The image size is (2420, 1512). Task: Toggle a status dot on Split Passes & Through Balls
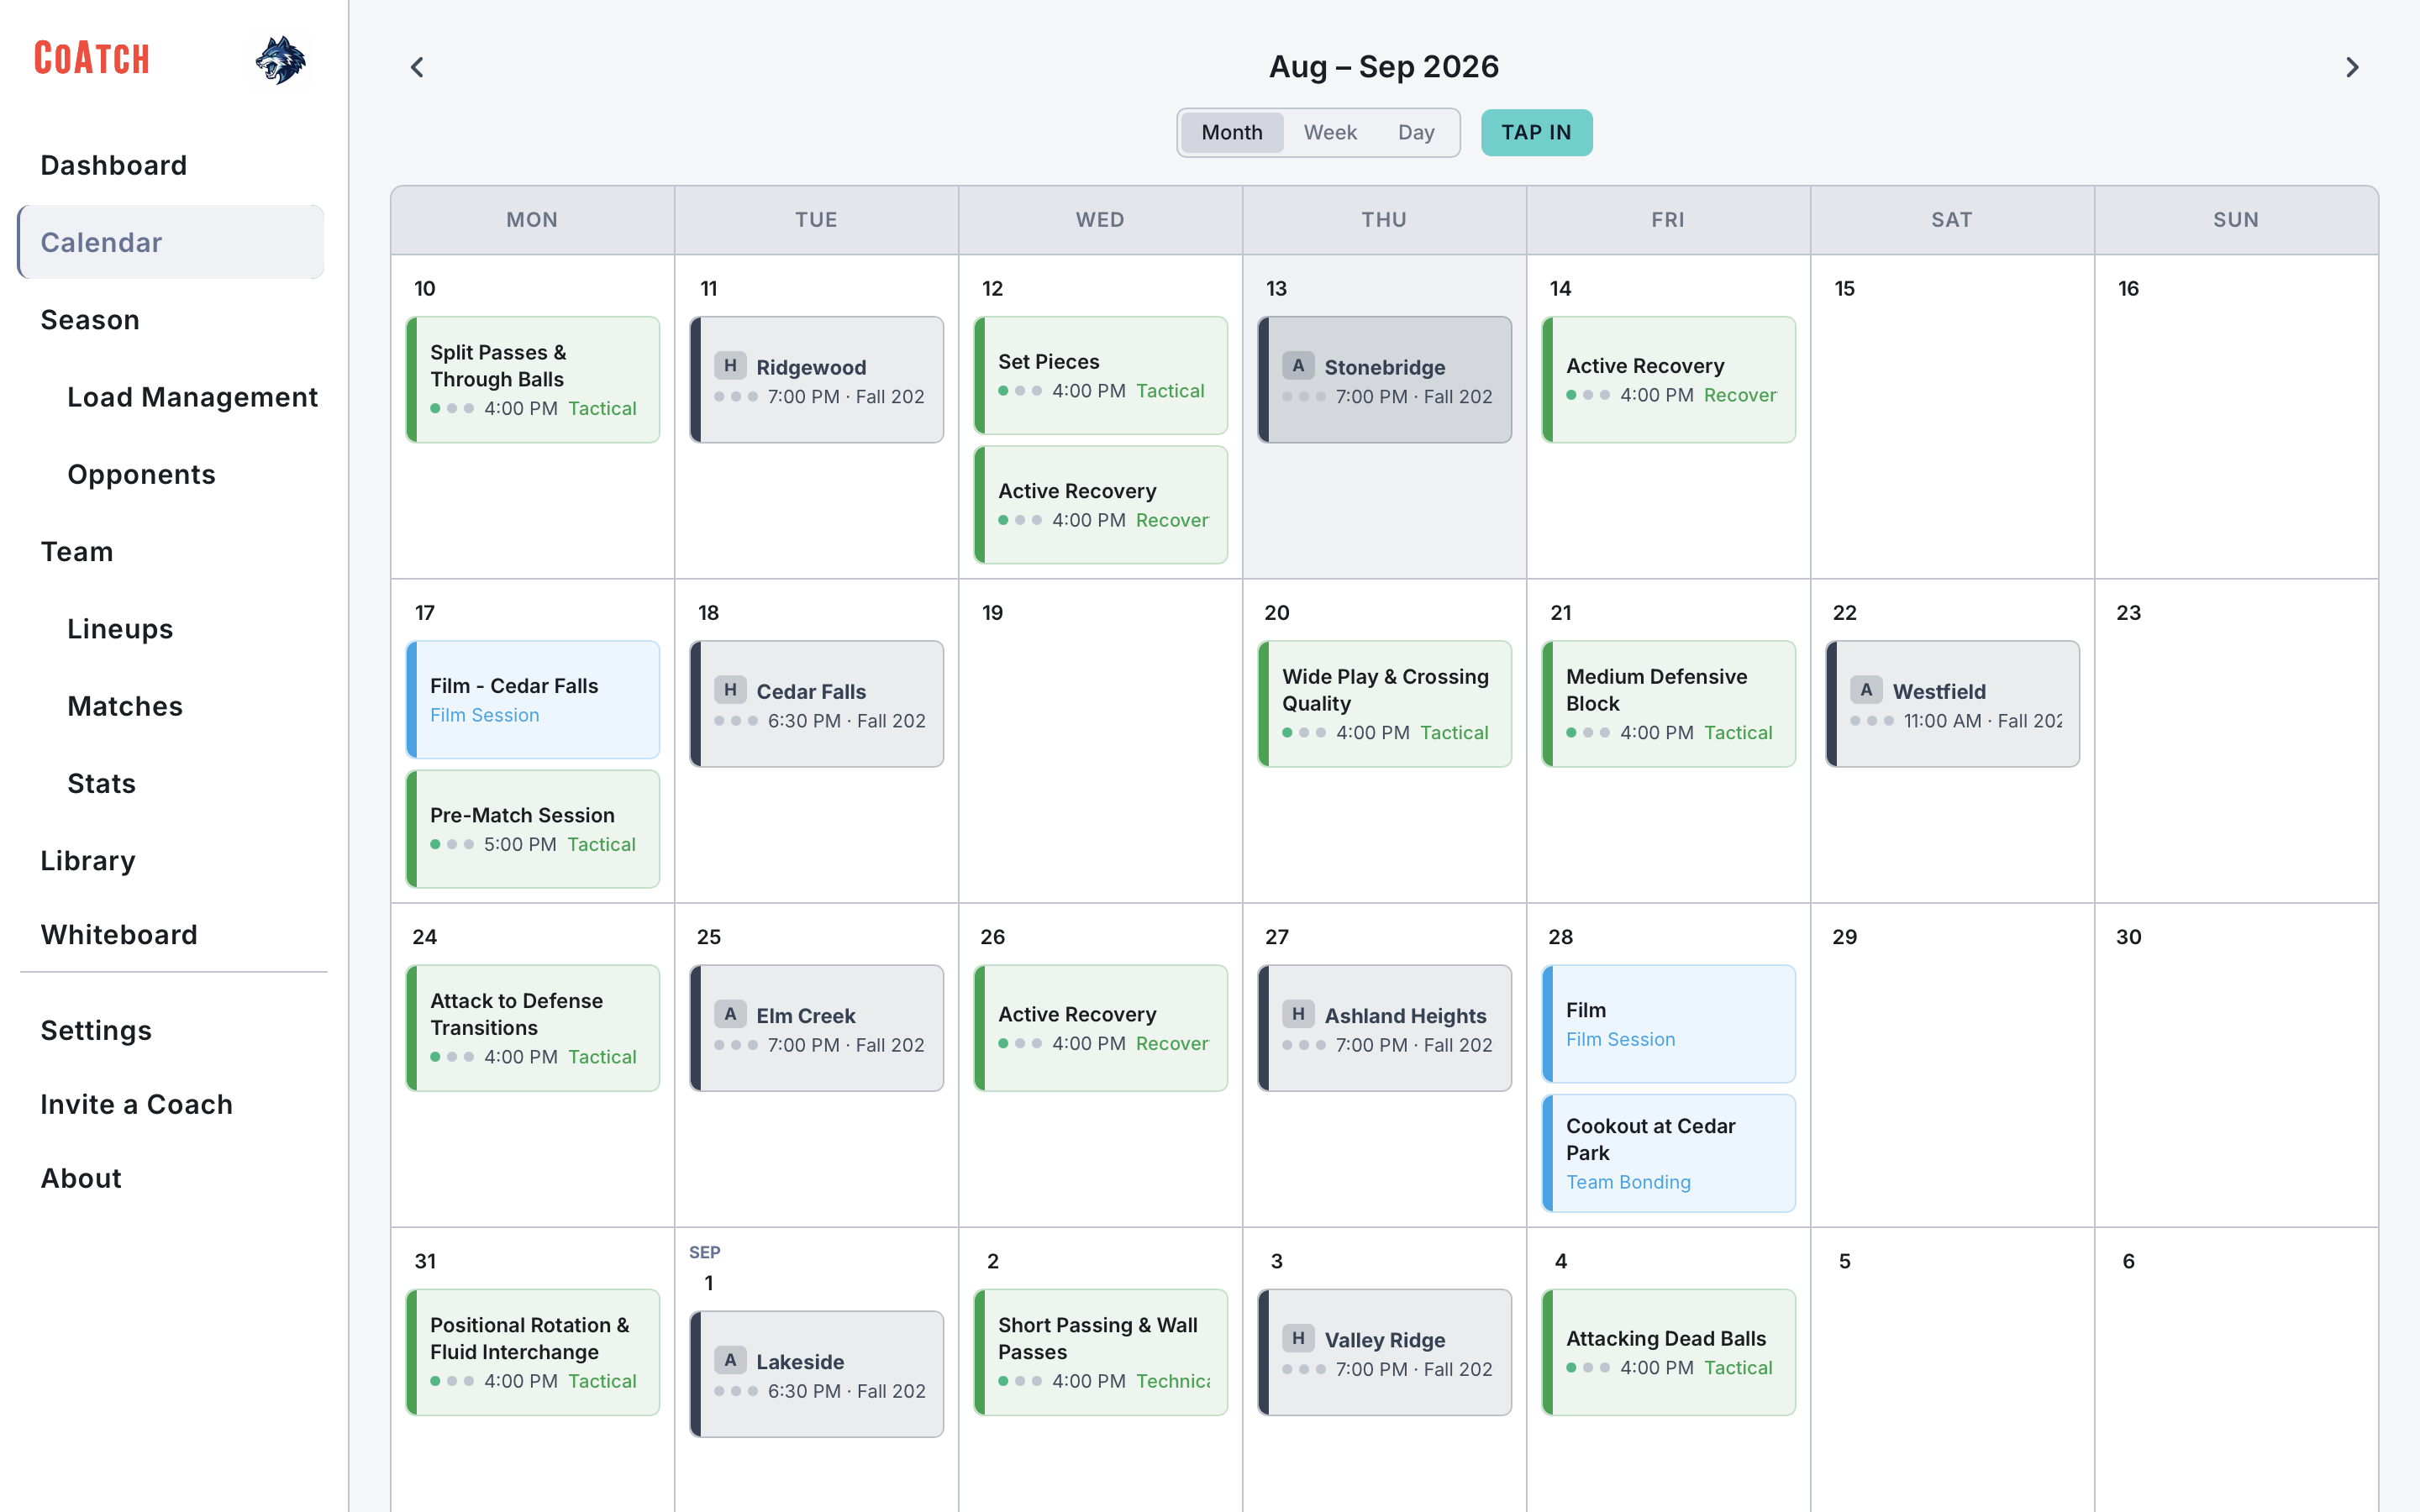[x=436, y=408]
